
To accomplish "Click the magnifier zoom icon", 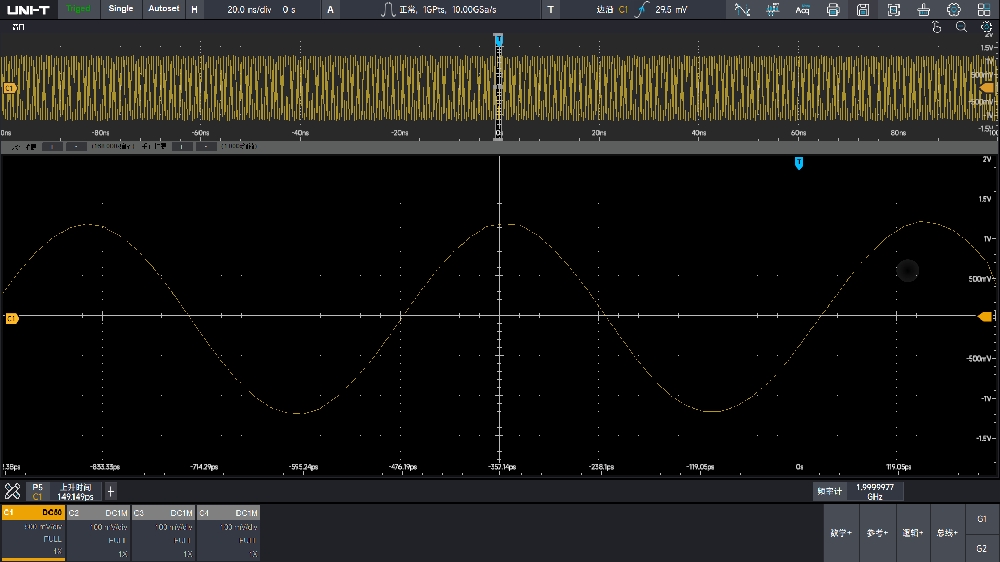I will click(961, 28).
